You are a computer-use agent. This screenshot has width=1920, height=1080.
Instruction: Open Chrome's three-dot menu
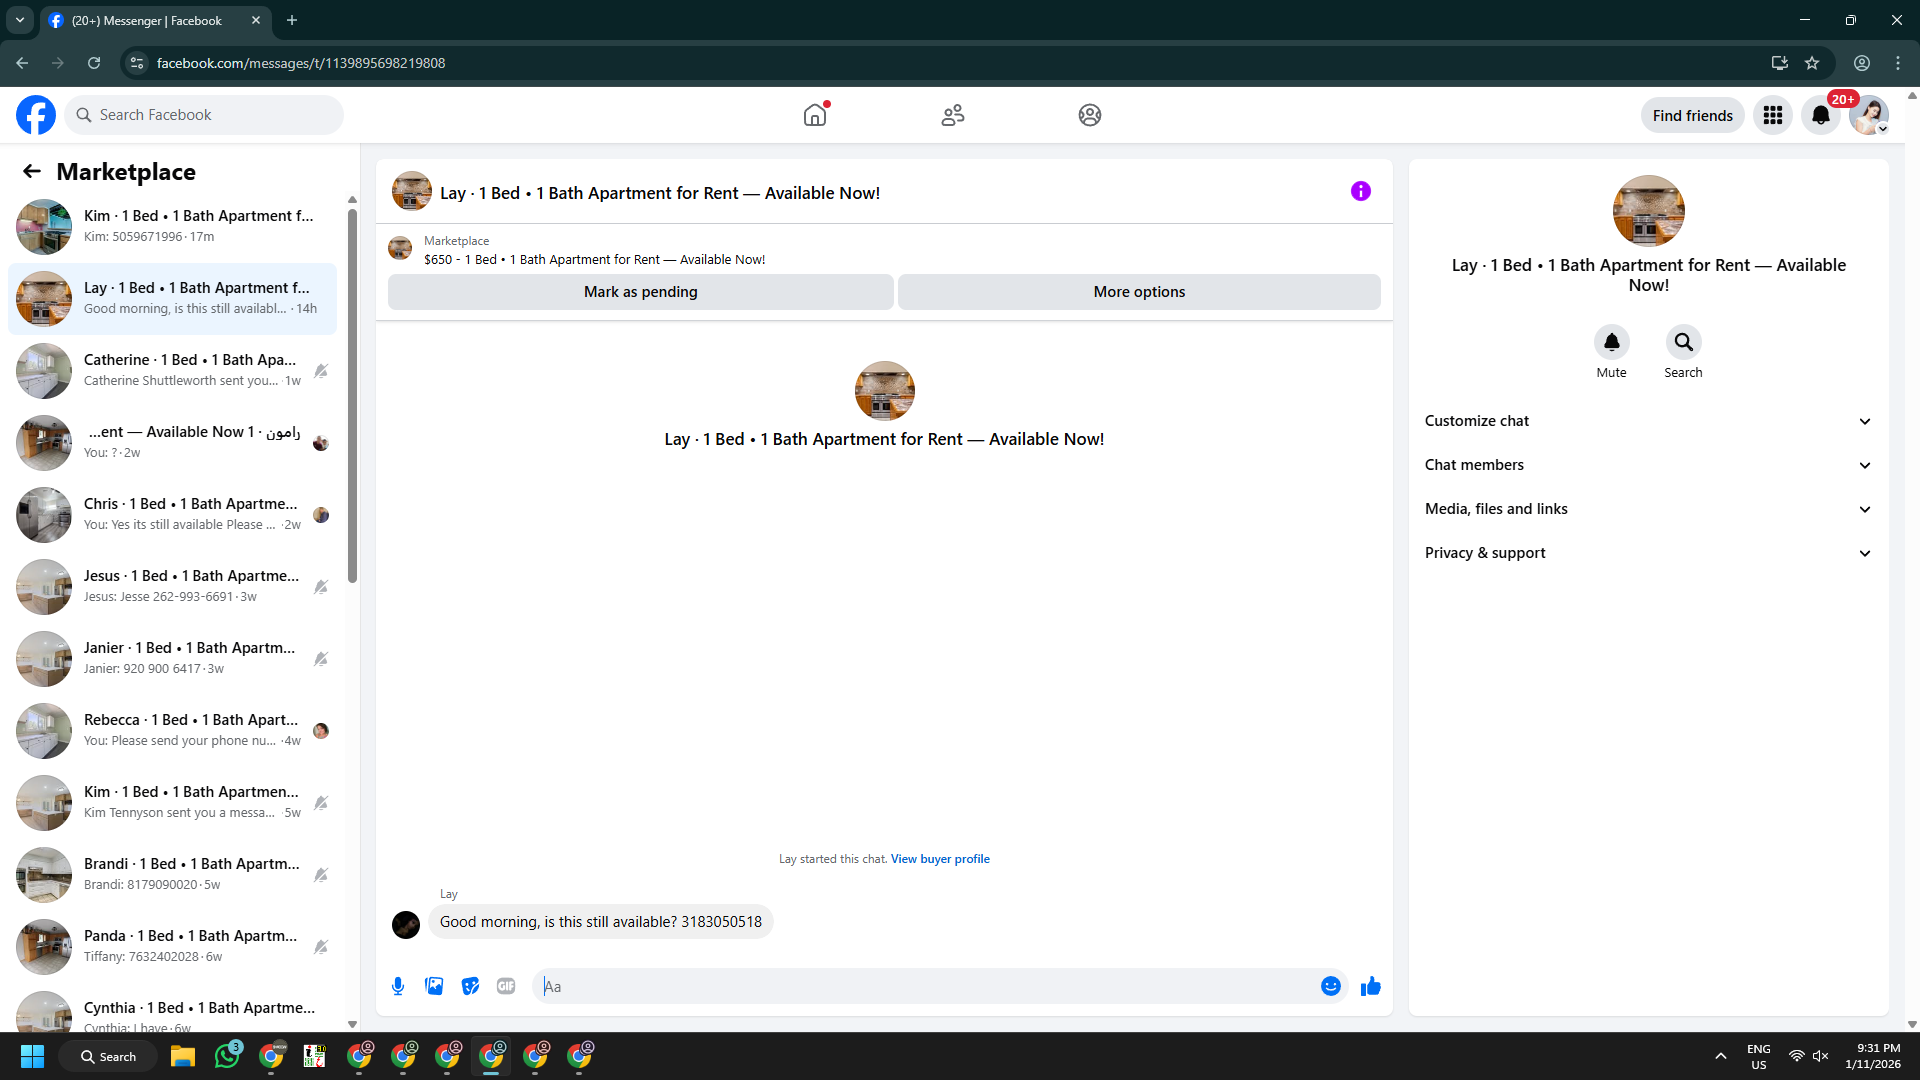pyautogui.click(x=1898, y=63)
